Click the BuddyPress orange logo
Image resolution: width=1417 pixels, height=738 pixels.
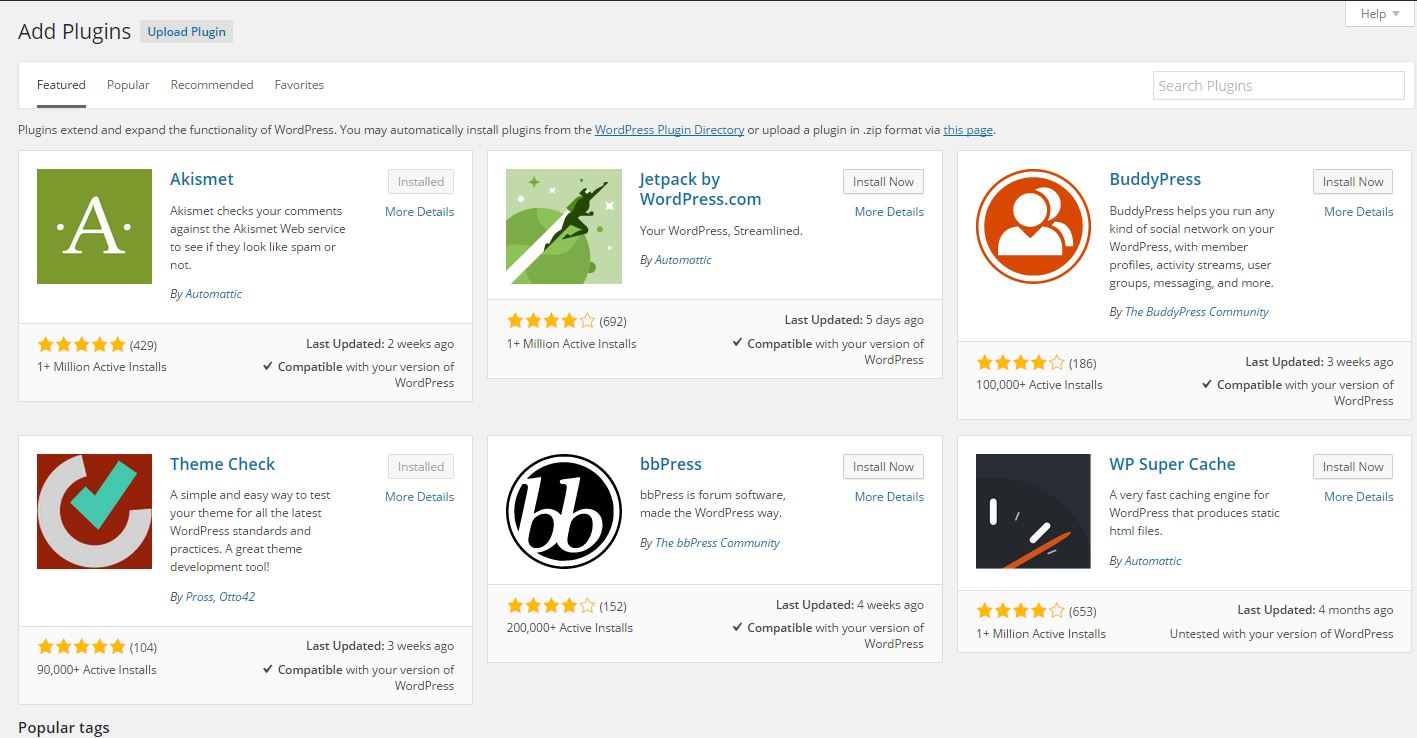(1033, 226)
